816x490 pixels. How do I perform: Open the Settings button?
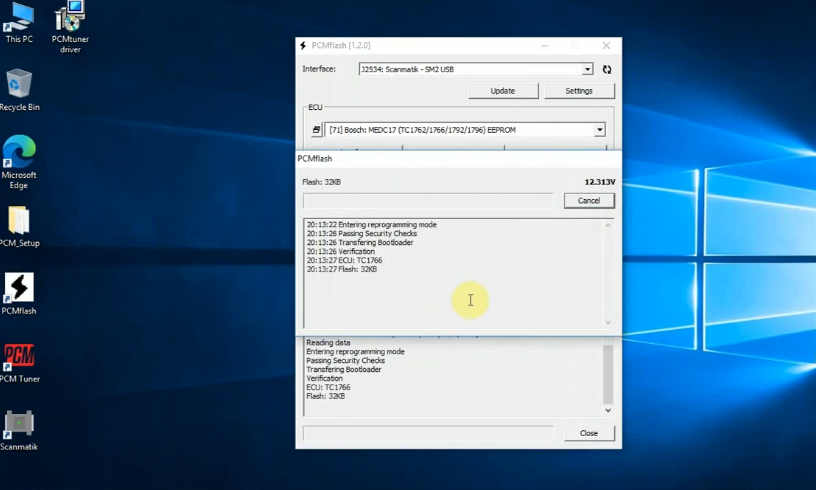[579, 91]
